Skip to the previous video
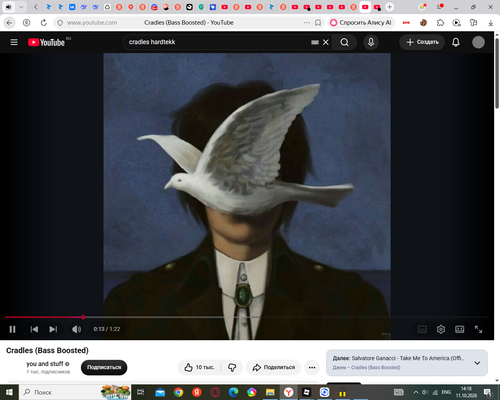The height and width of the screenshot is (400, 500). coord(34,329)
